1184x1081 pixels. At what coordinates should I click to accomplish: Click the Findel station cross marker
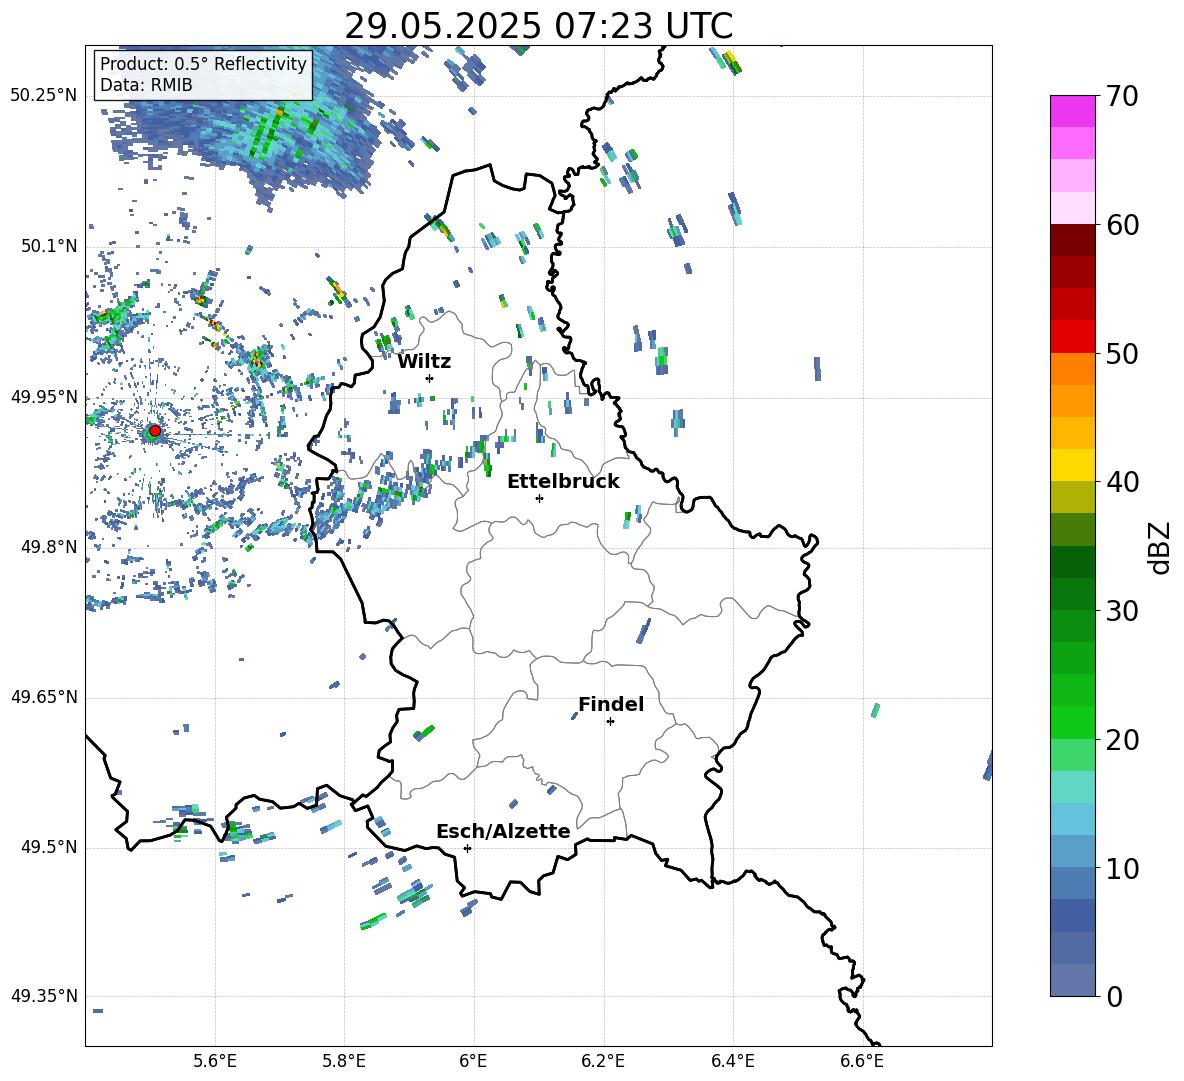click(x=610, y=722)
